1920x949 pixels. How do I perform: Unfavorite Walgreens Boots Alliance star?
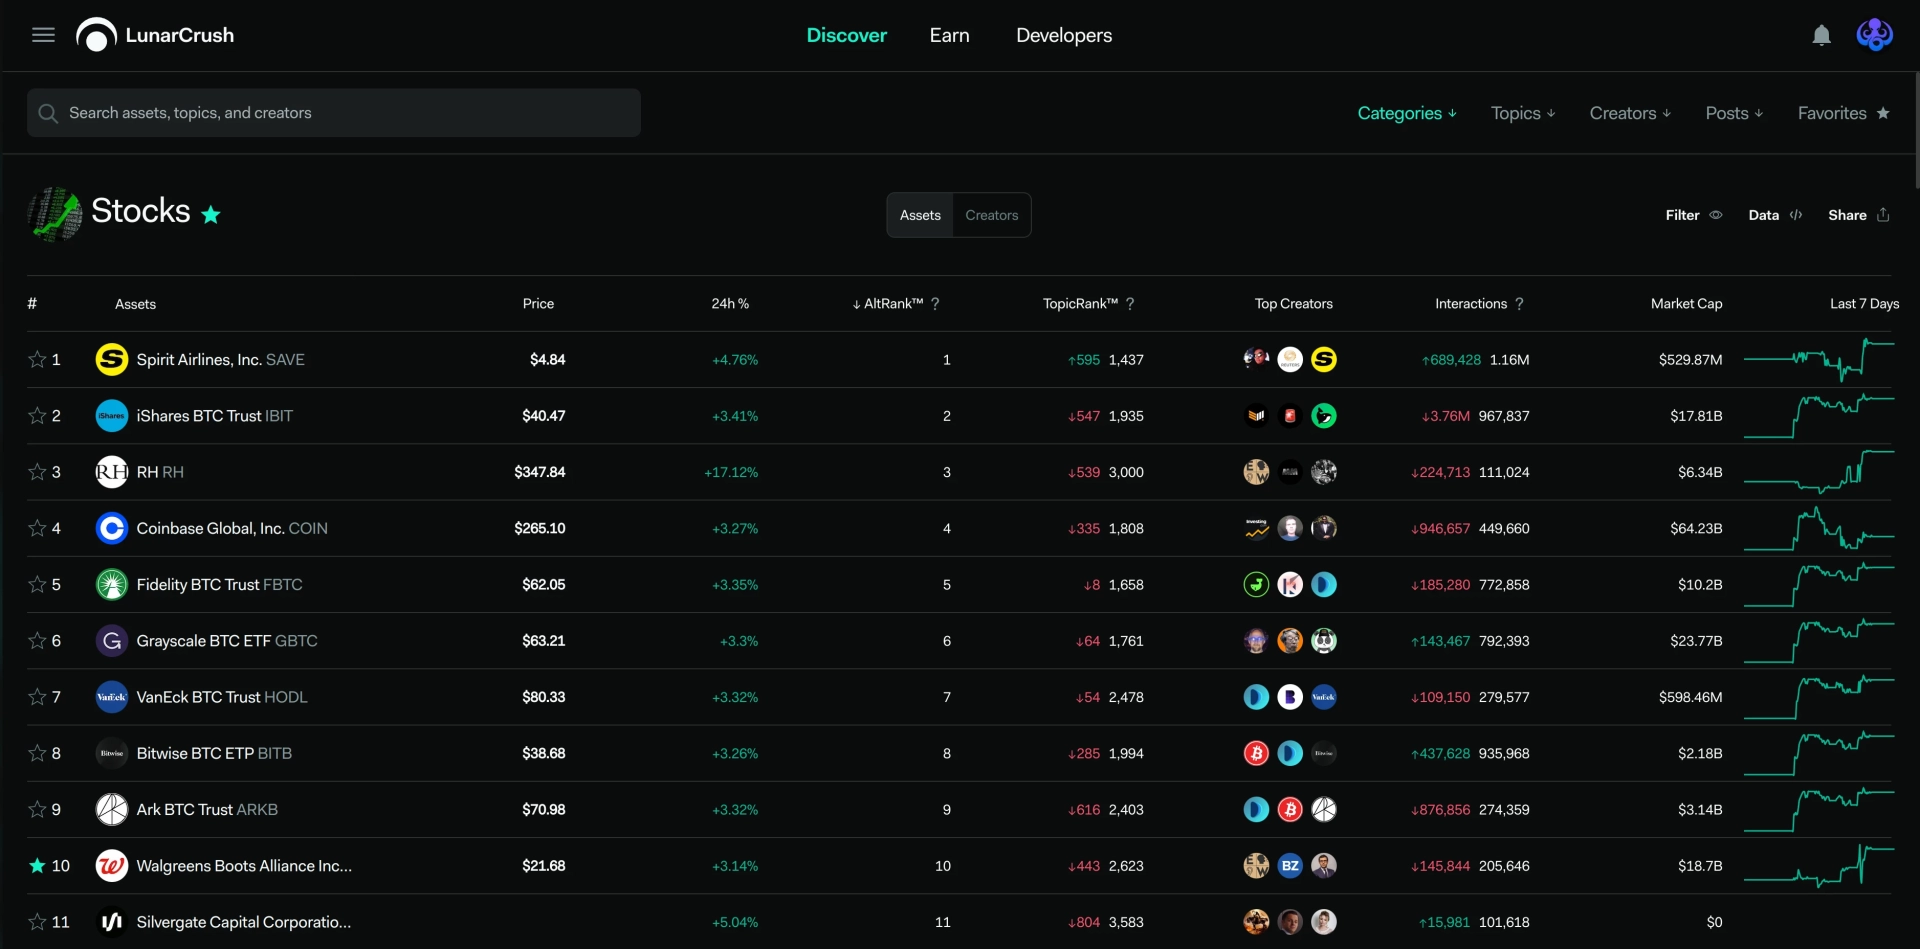click(x=37, y=866)
